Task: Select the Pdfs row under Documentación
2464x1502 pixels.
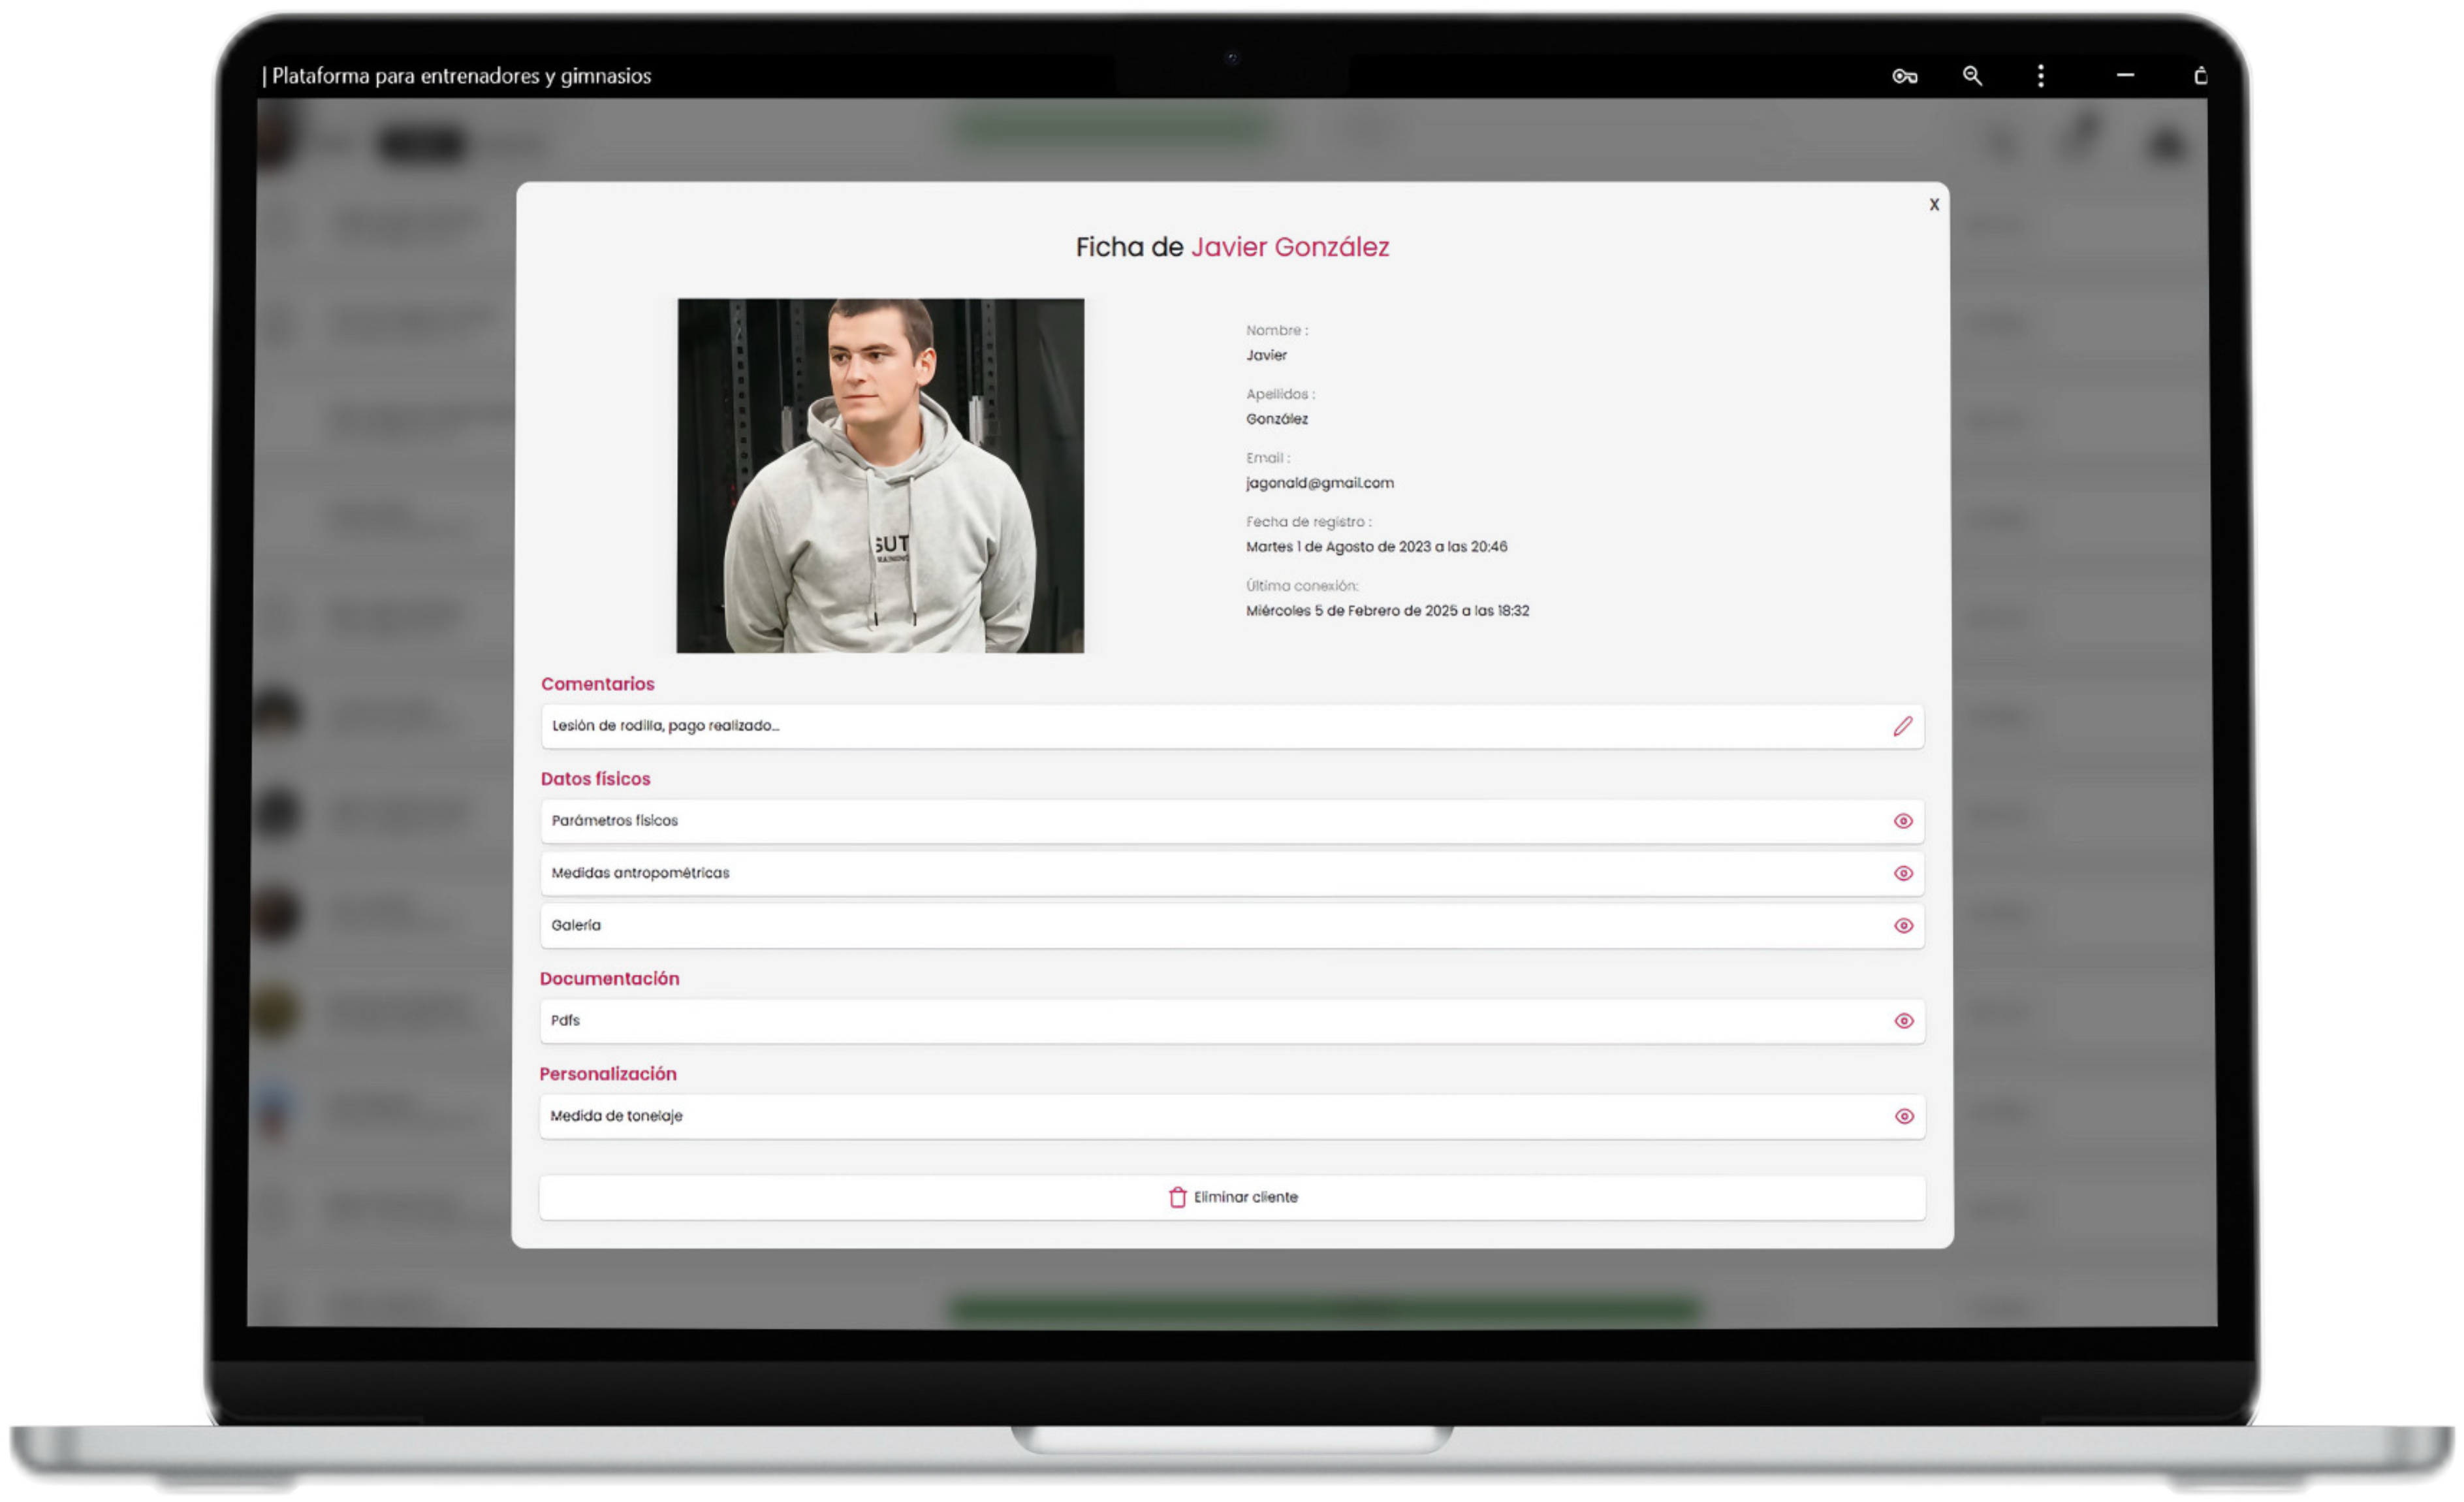Action: [1200, 1021]
